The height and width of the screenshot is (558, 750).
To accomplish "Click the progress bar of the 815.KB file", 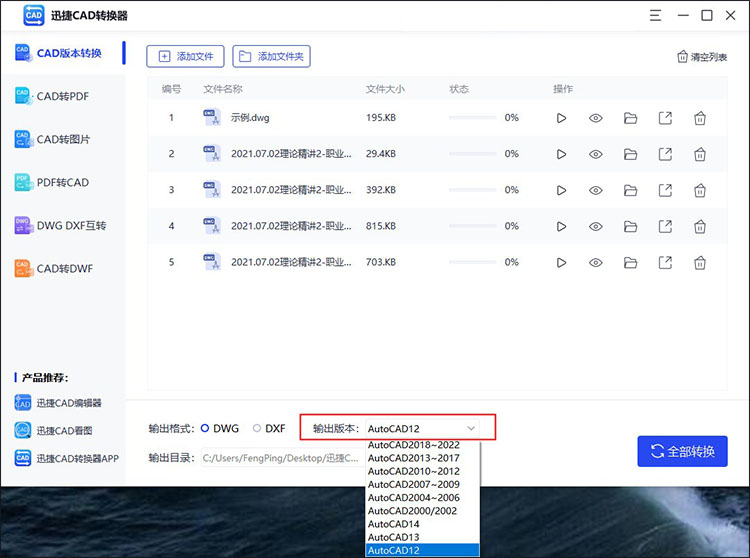I will point(472,226).
